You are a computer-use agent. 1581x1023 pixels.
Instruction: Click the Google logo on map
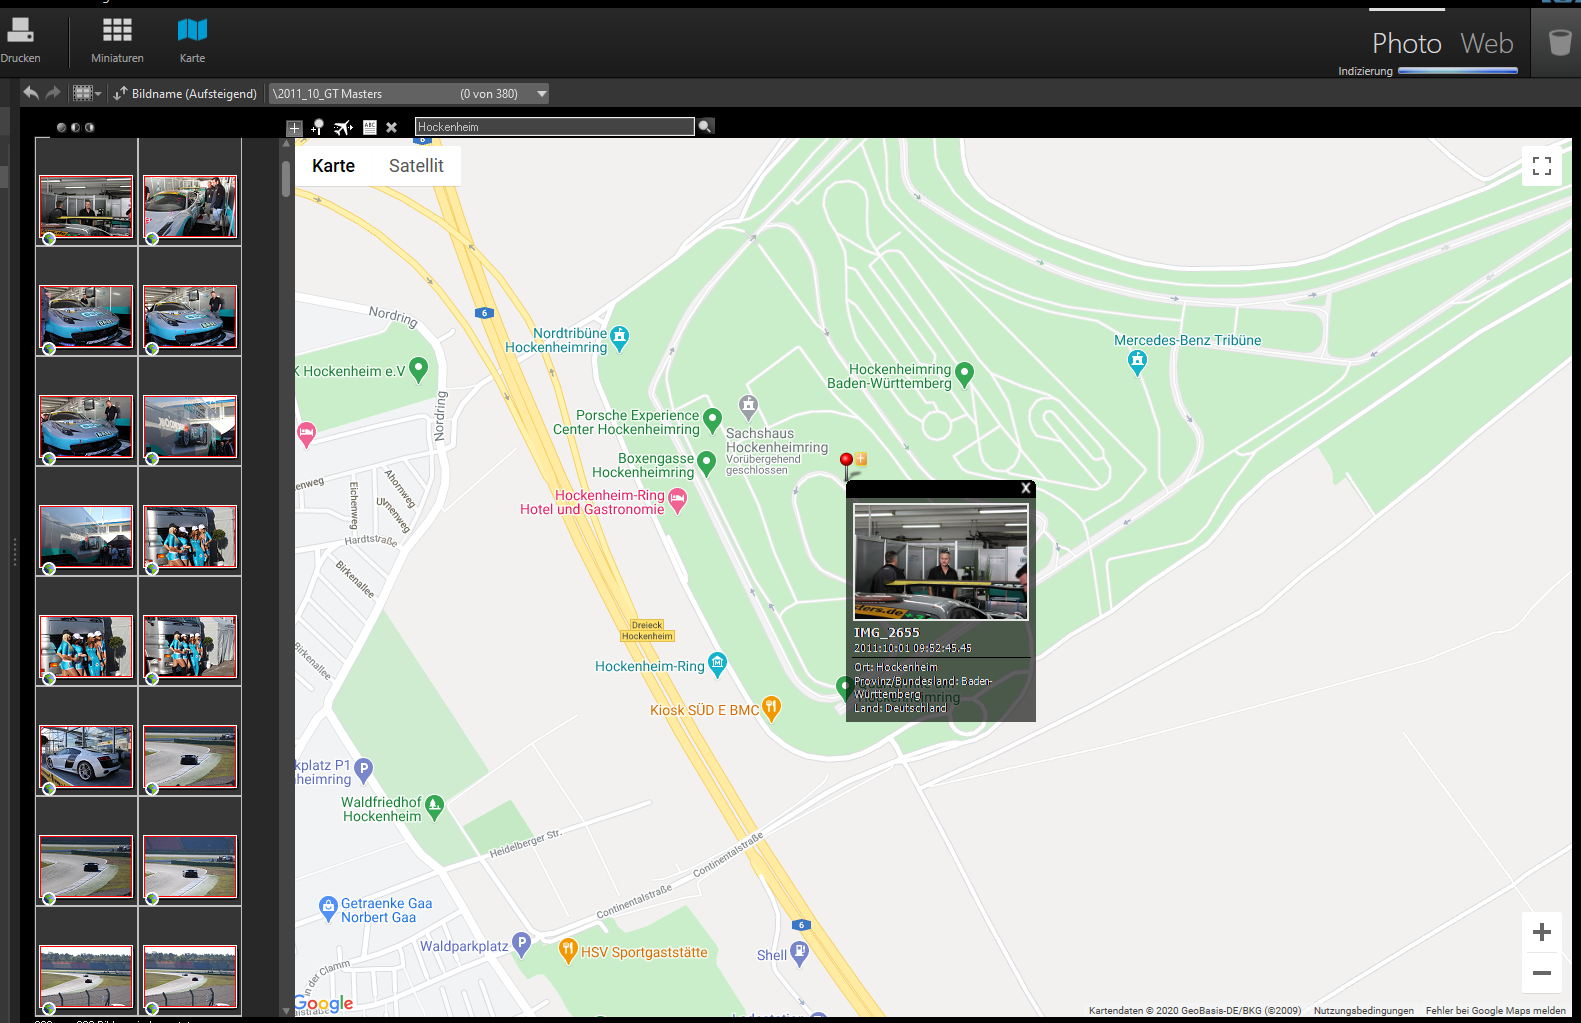click(x=324, y=1003)
